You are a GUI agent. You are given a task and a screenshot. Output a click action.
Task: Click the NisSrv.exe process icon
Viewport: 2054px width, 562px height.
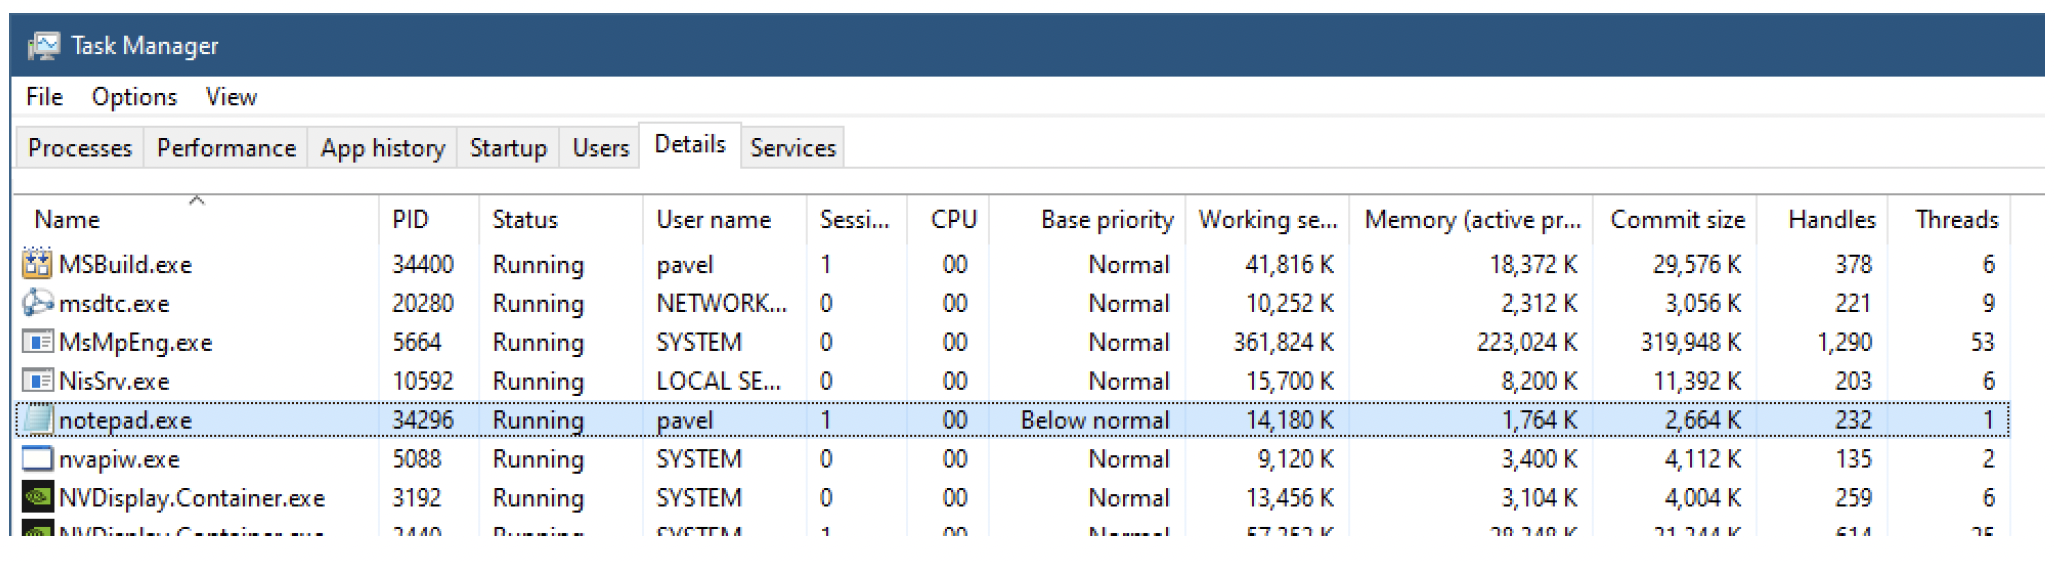point(37,381)
